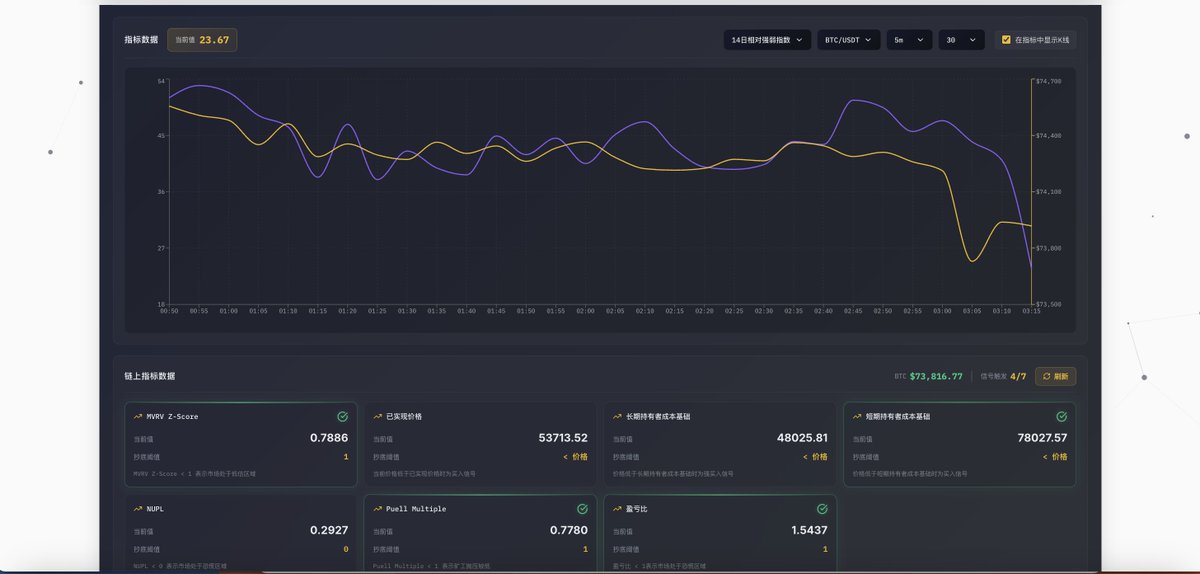Click the NUPL card title

[x=155, y=509]
